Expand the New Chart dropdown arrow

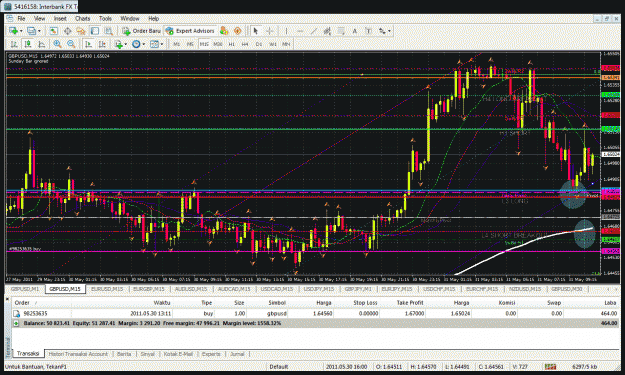pos(21,31)
